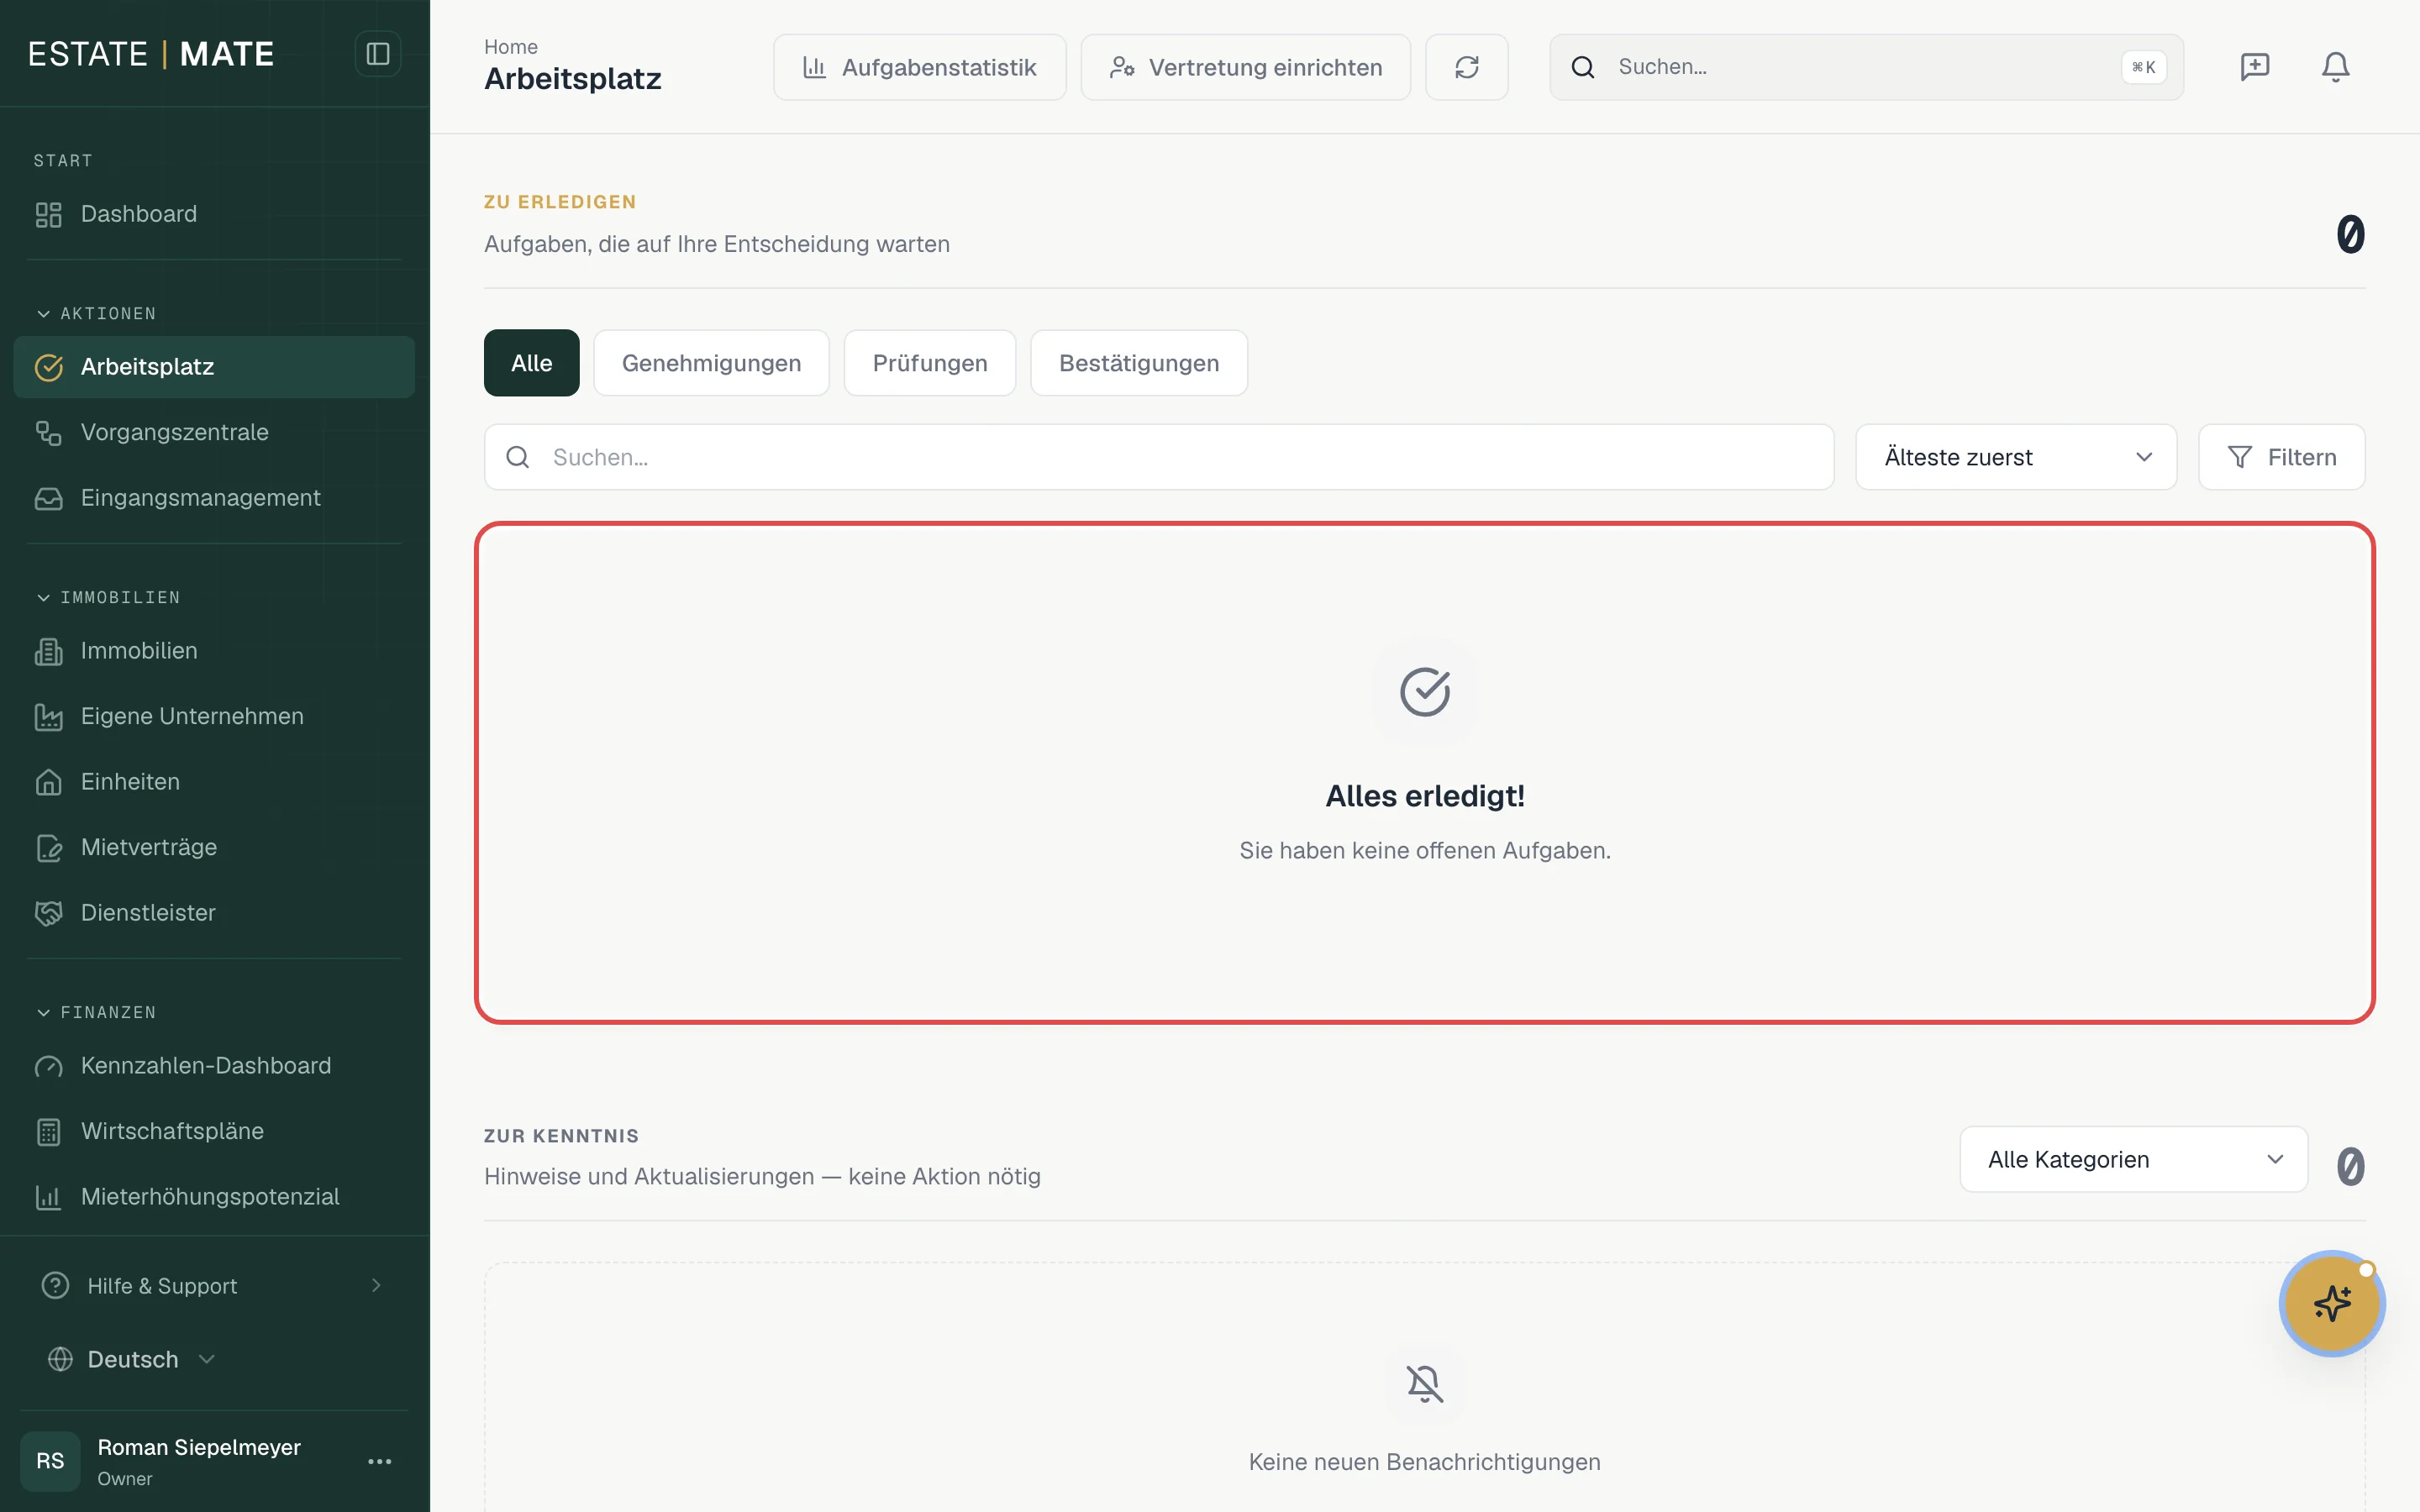Viewport: 2420px width, 1512px height.
Task: Switch to the Genehmigungen tab
Action: pos(711,363)
